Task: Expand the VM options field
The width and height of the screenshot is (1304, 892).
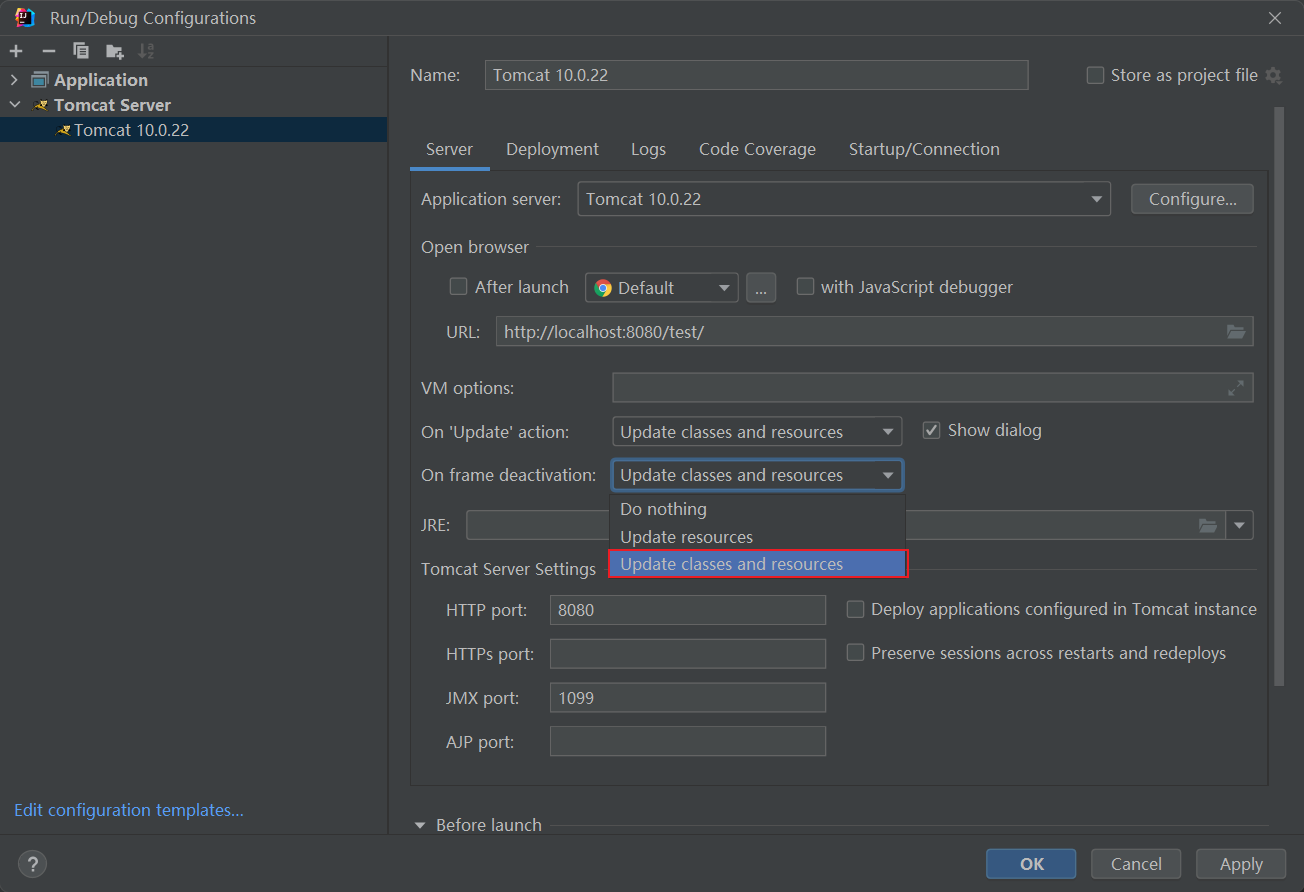Action: click(x=1236, y=388)
